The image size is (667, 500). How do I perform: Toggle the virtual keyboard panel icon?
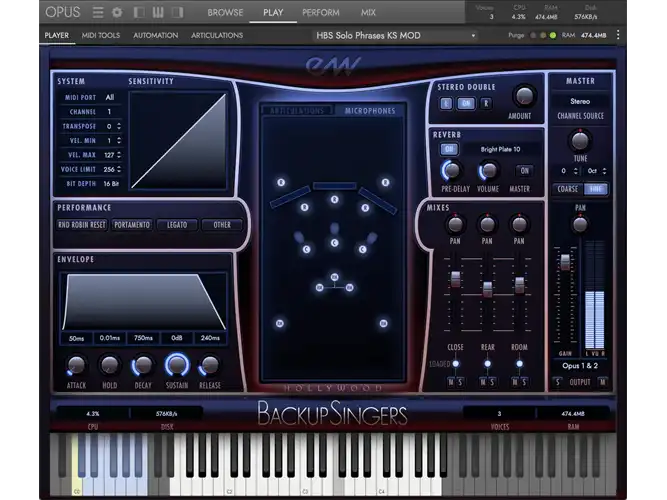158,12
